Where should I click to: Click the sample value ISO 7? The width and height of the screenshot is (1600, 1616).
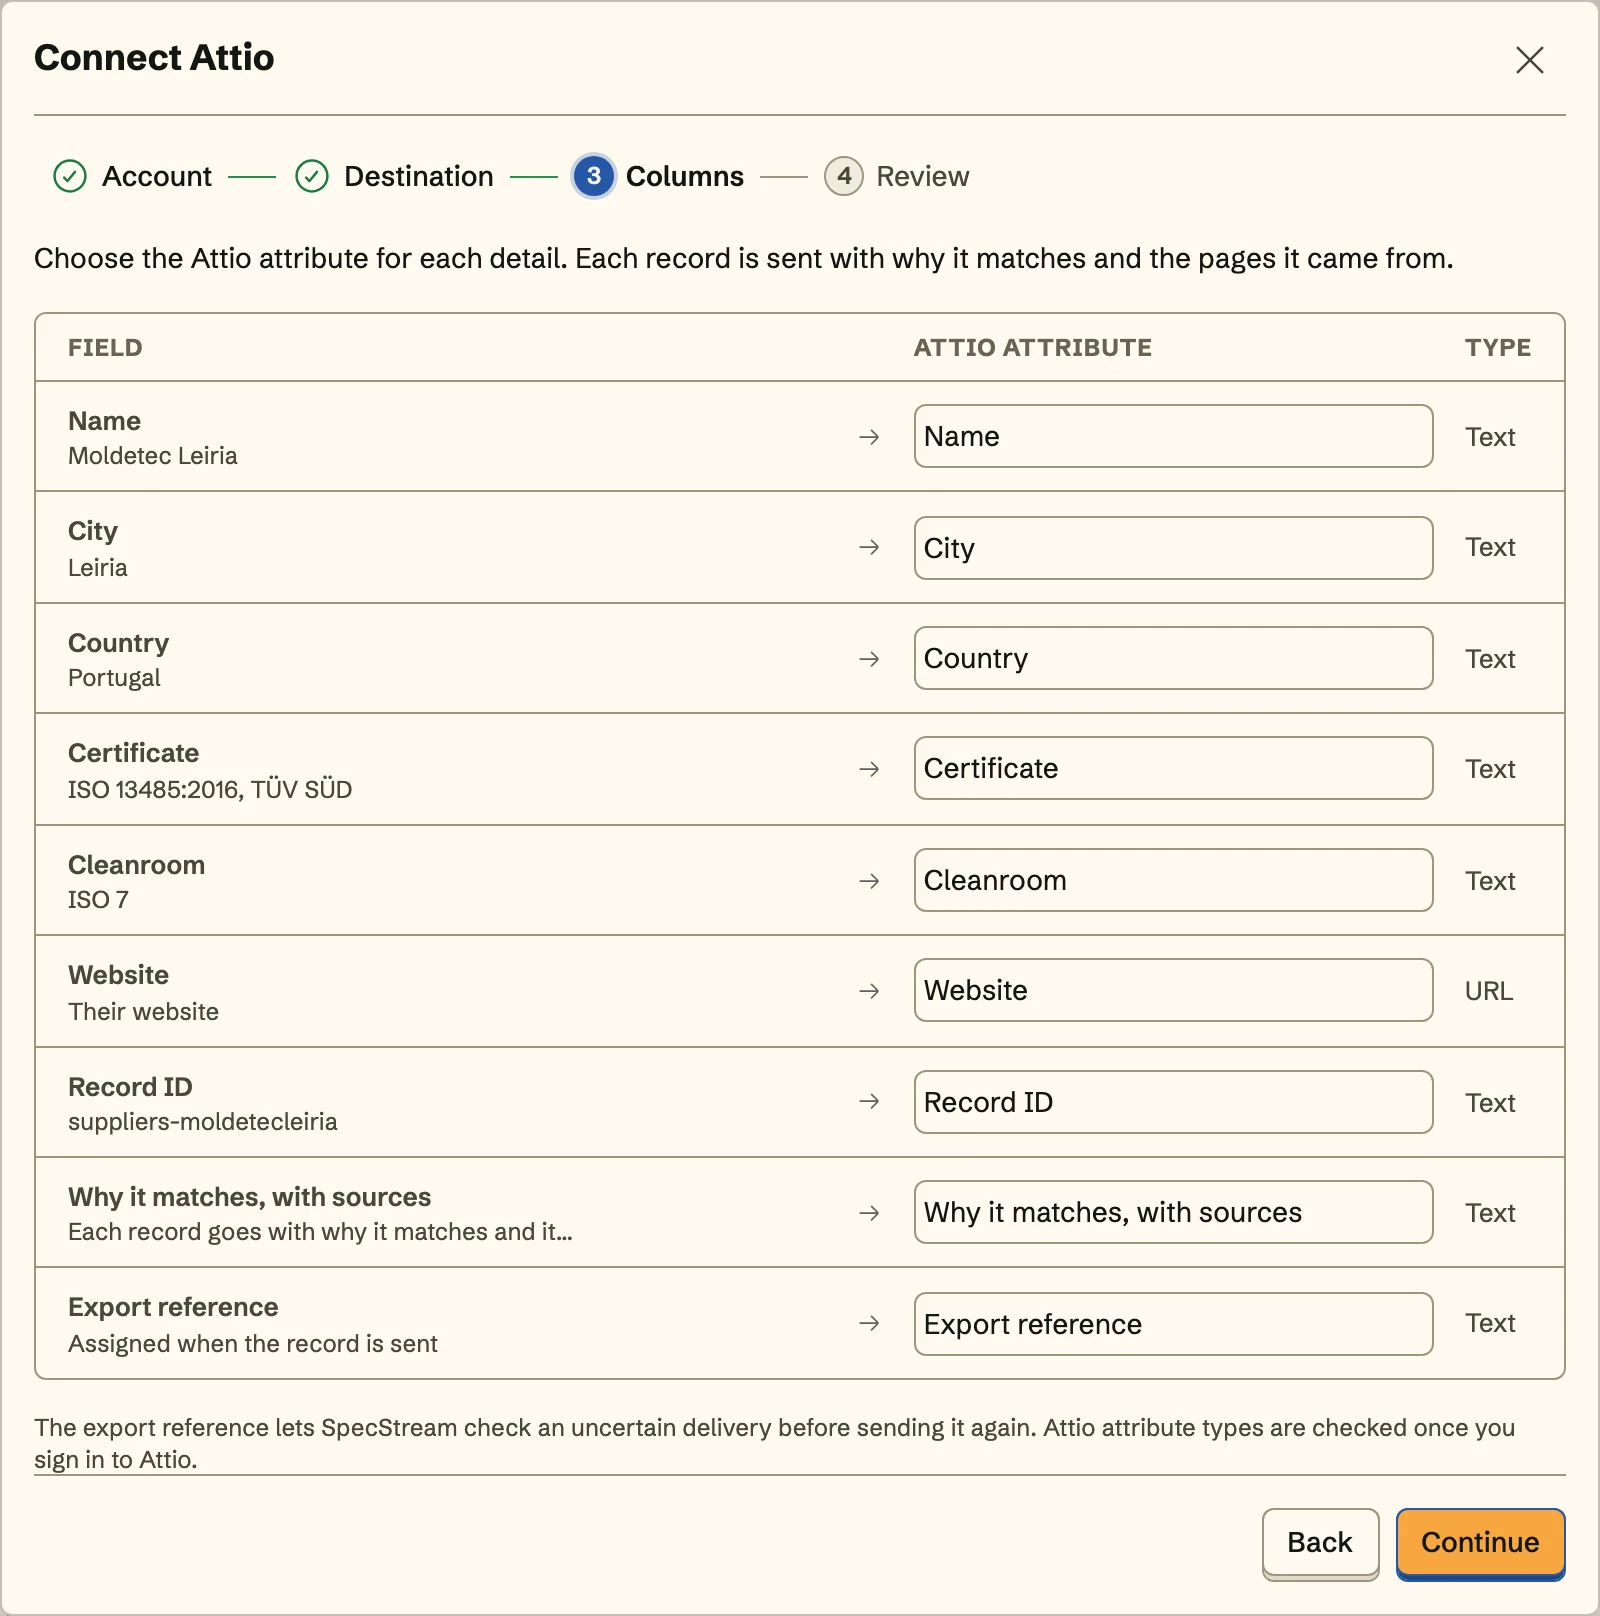coord(98,900)
